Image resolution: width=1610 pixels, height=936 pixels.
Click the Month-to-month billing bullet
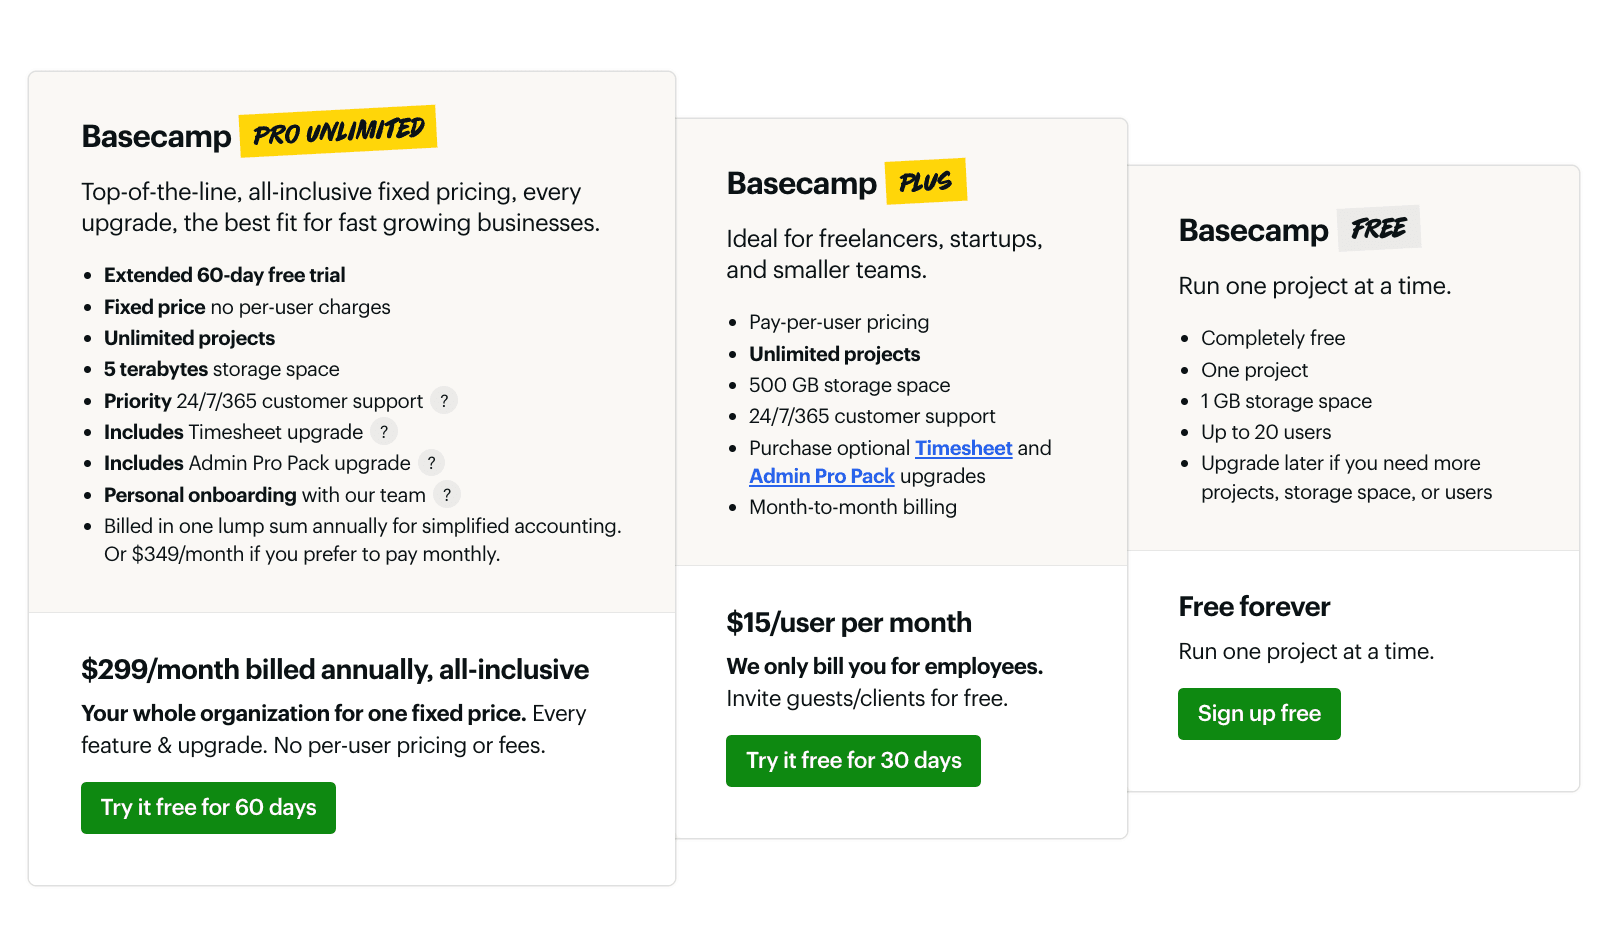(x=853, y=508)
